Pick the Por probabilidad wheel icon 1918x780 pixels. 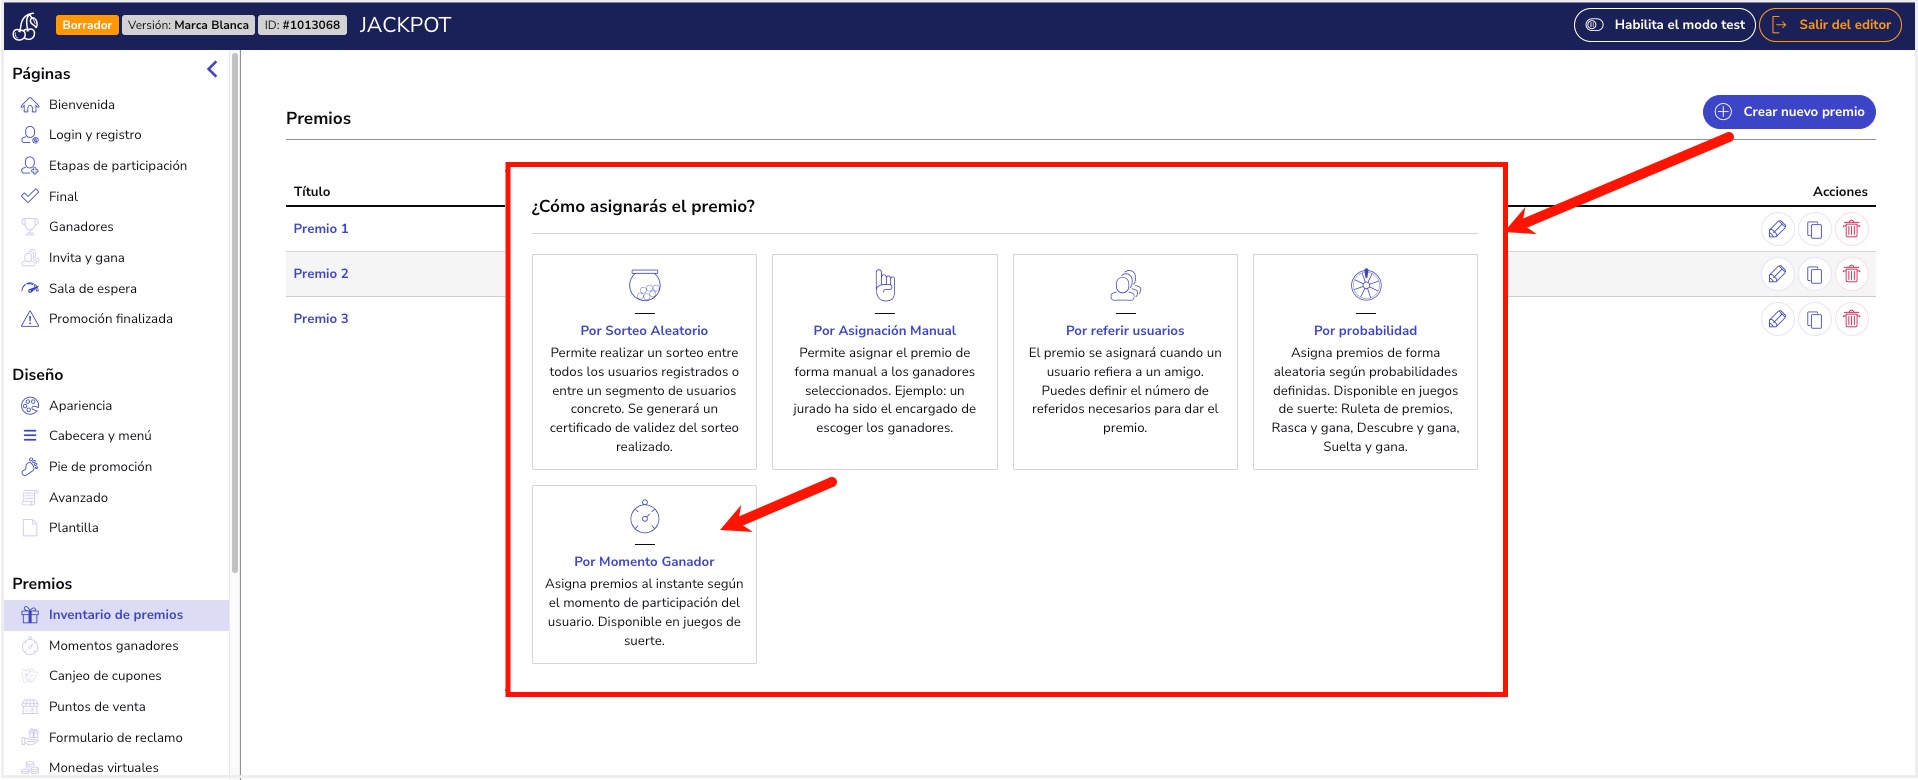[x=1366, y=285]
